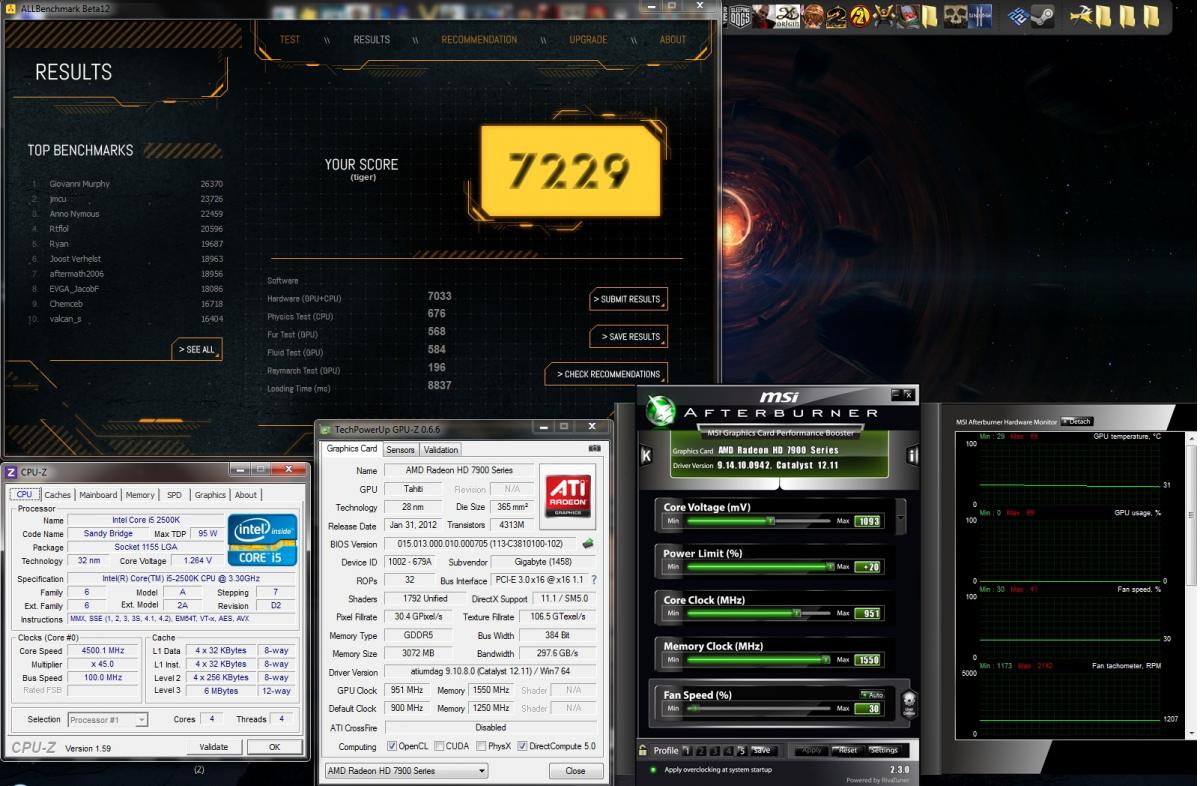Open the Caches tab in CPU-Z
This screenshot has width=1200, height=786.
pos(57,494)
